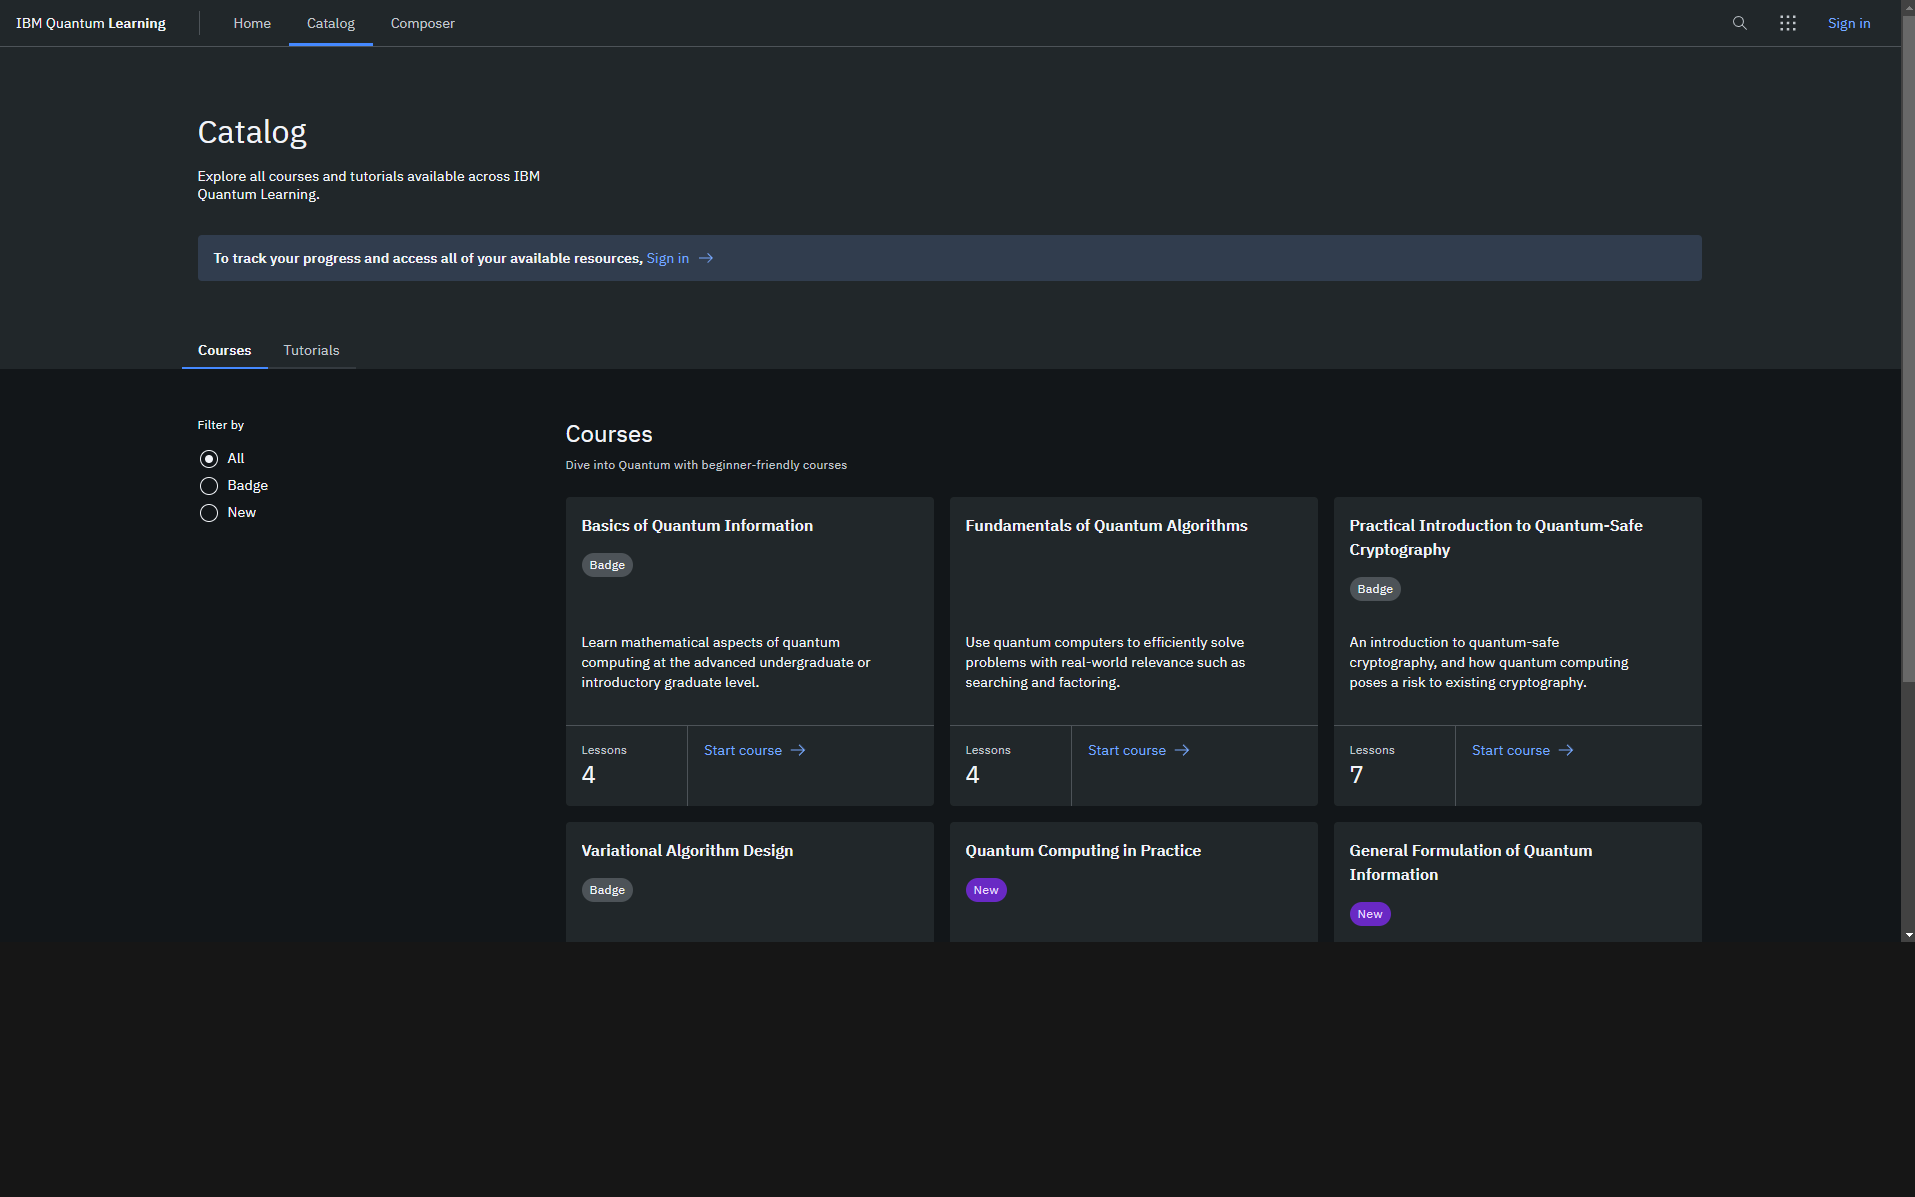
Task: Open General Formulation of Quantum Information title
Action: 1471,863
